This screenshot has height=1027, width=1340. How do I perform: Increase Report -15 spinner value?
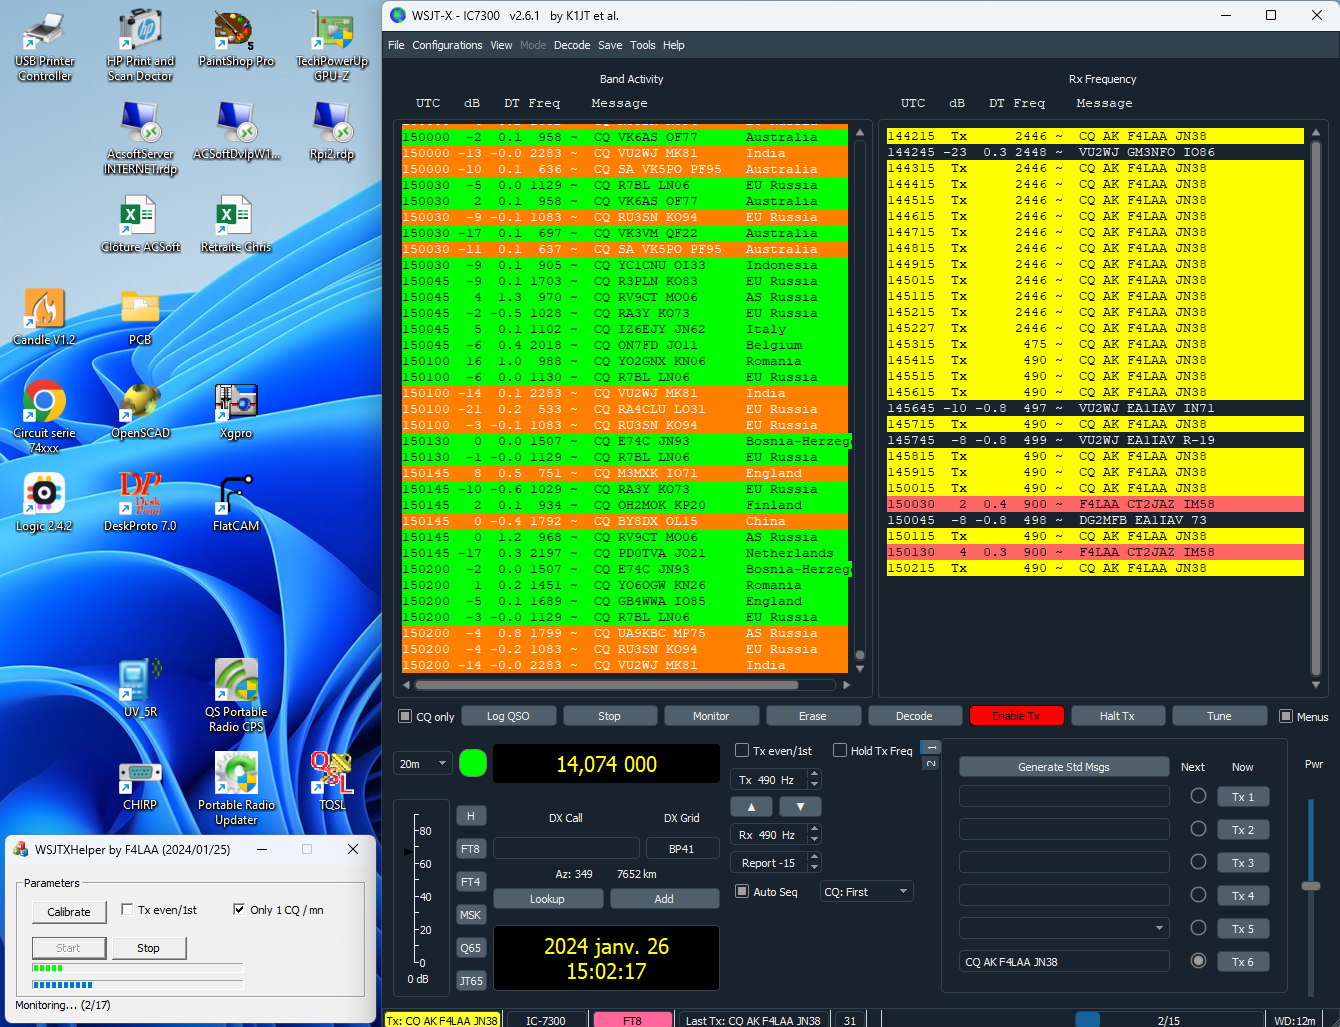tap(814, 857)
